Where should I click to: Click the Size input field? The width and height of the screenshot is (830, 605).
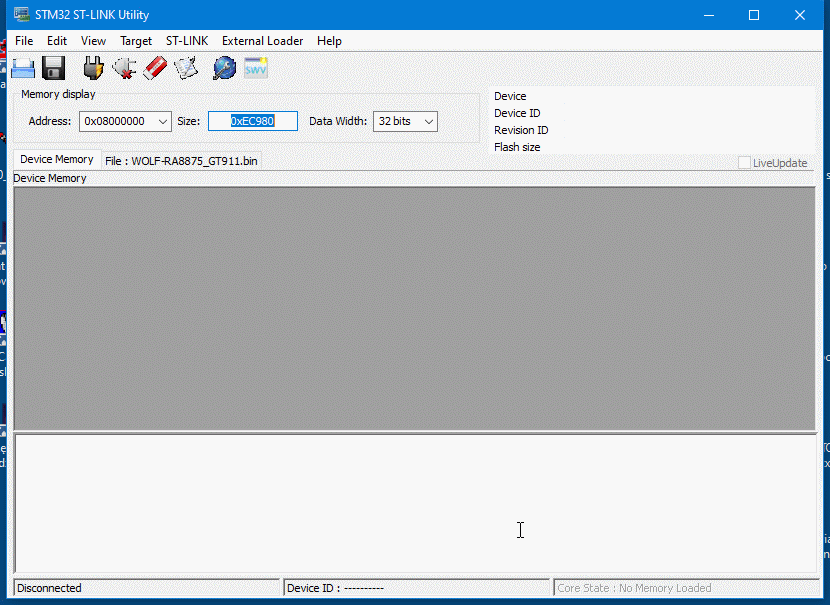click(252, 121)
